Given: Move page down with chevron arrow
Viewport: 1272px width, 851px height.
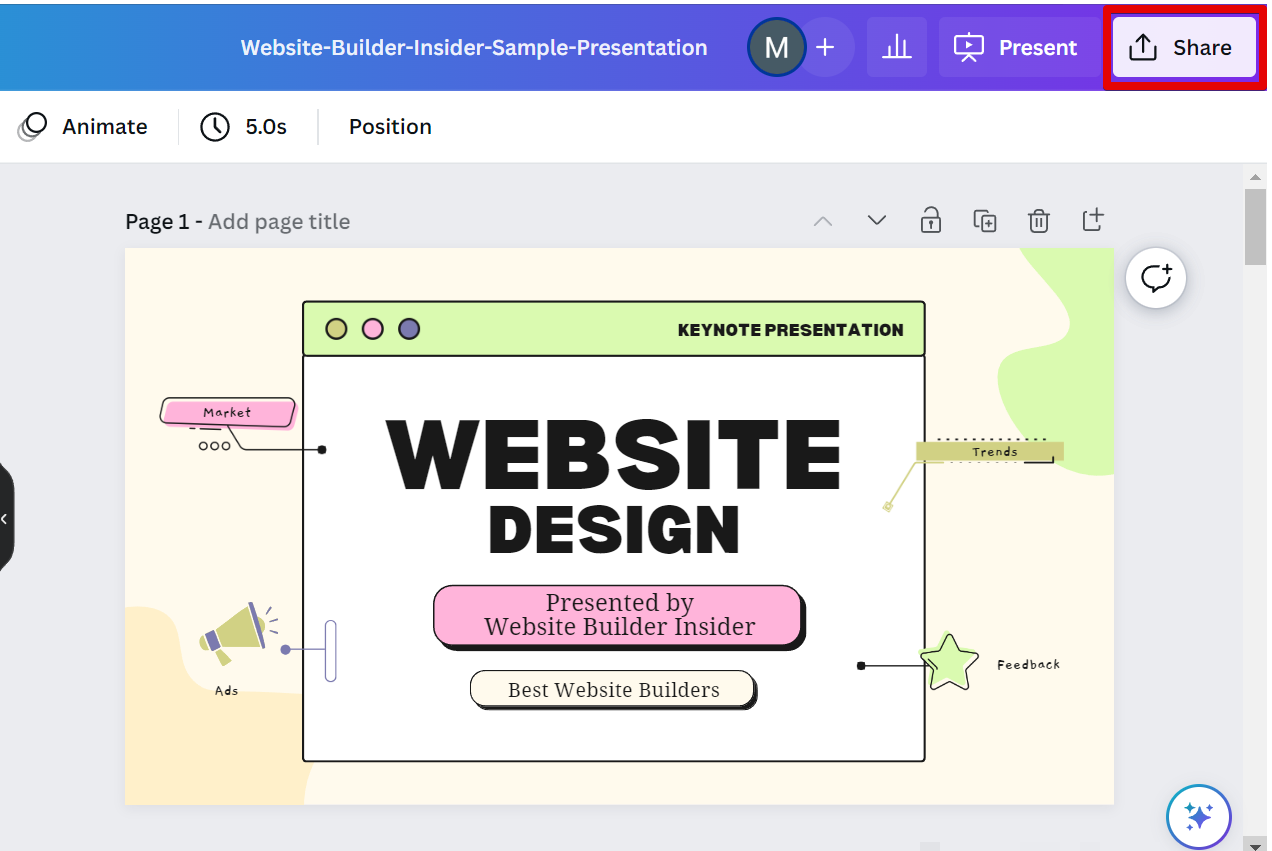Looking at the screenshot, I should [877, 220].
